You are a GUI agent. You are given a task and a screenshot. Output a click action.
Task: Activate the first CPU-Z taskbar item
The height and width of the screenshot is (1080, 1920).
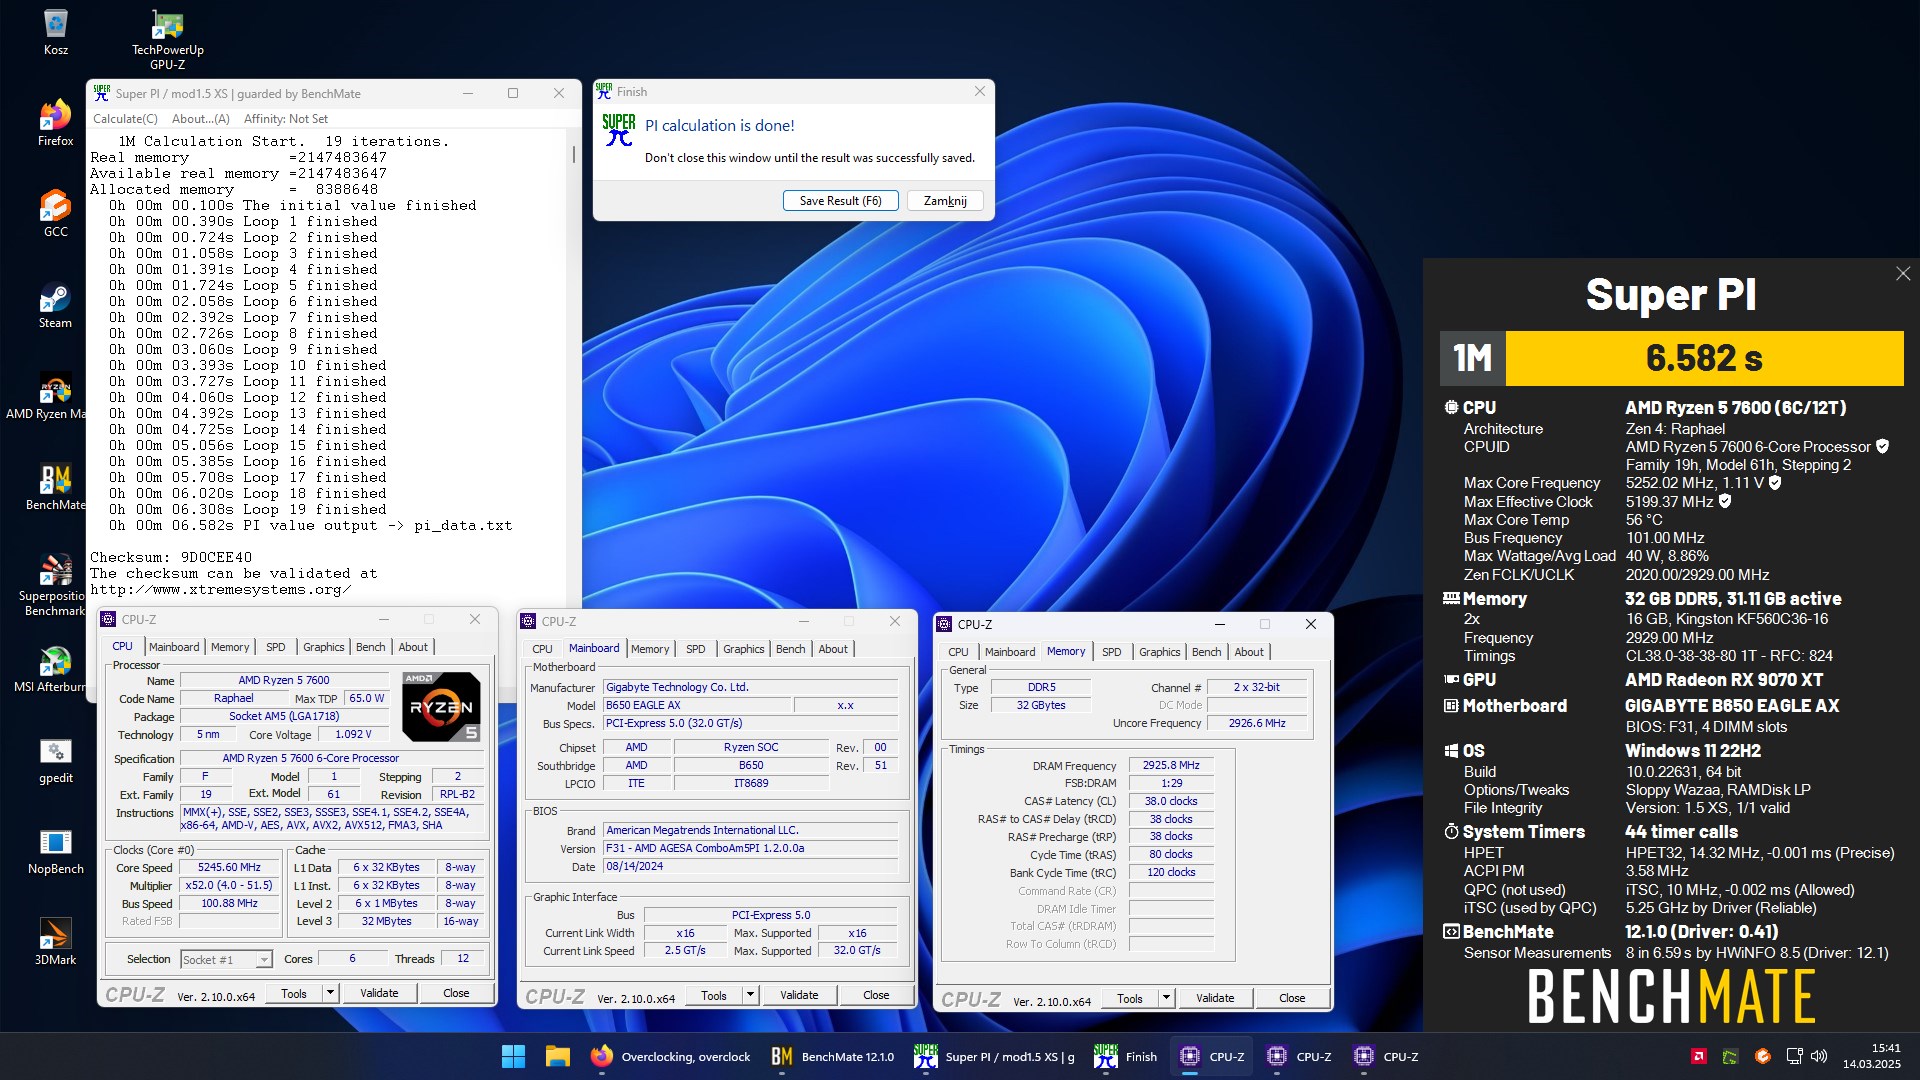click(x=1212, y=1056)
